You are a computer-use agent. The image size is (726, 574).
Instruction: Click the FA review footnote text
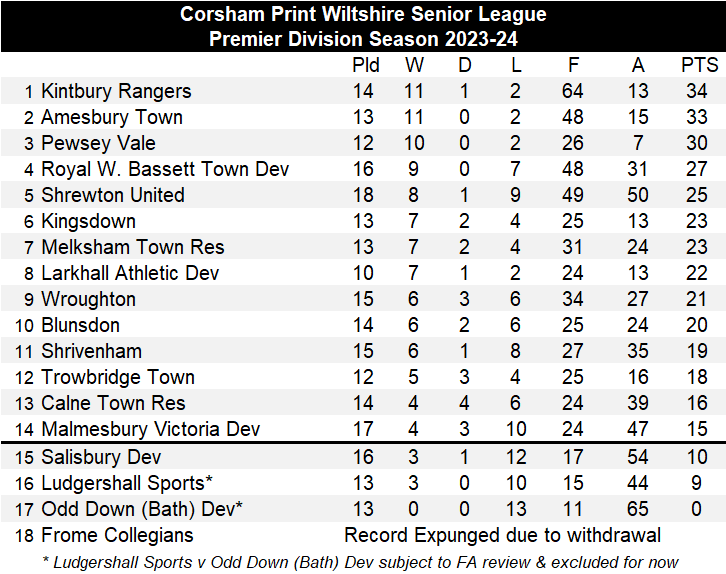pyautogui.click(x=362, y=561)
